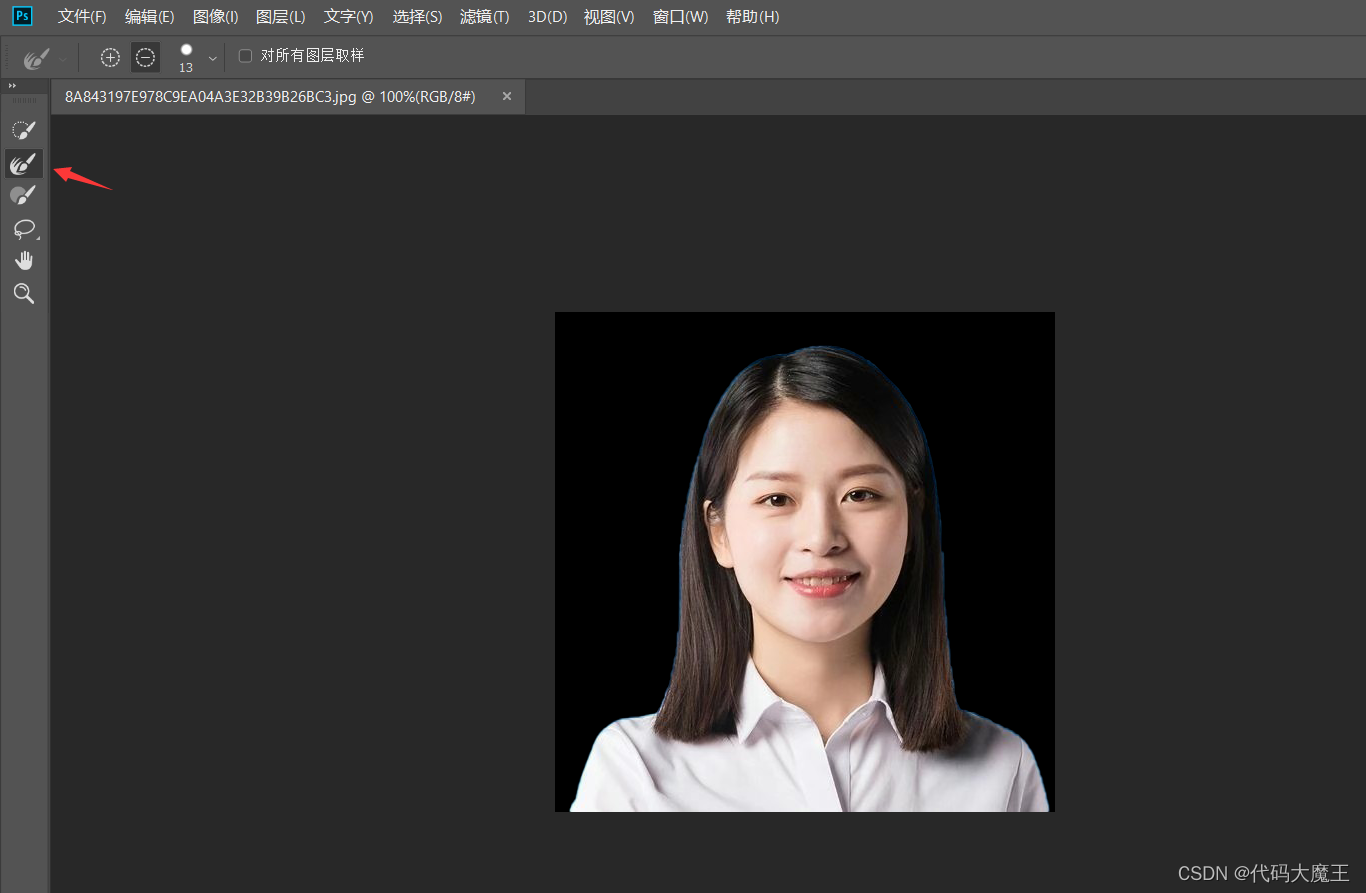Open the 文件(F) menu
Image resolution: width=1366 pixels, height=893 pixels.
tap(82, 17)
